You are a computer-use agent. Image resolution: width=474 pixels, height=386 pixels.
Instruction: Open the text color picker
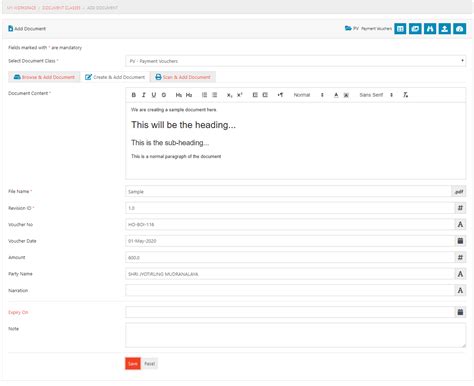pyautogui.click(x=336, y=95)
